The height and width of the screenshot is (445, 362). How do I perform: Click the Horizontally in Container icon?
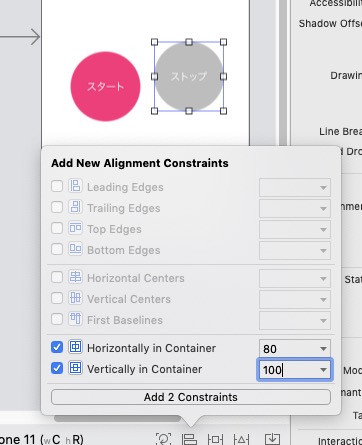pyautogui.click(x=75, y=347)
